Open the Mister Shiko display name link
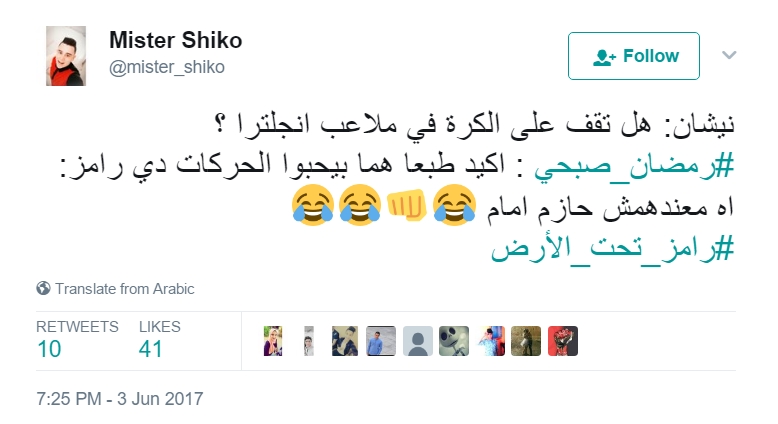This screenshot has width=778, height=424. pyautogui.click(x=176, y=40)
